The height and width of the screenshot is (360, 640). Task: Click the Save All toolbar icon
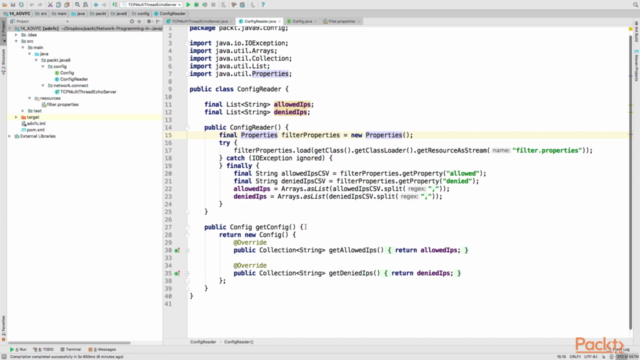13,4
